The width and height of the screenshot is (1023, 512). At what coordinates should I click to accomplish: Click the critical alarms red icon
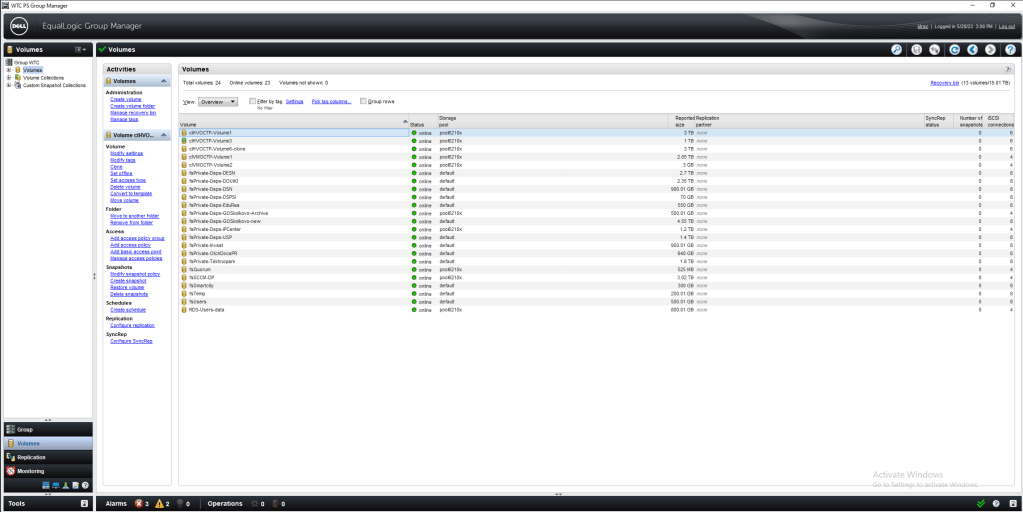pos(139,504)
